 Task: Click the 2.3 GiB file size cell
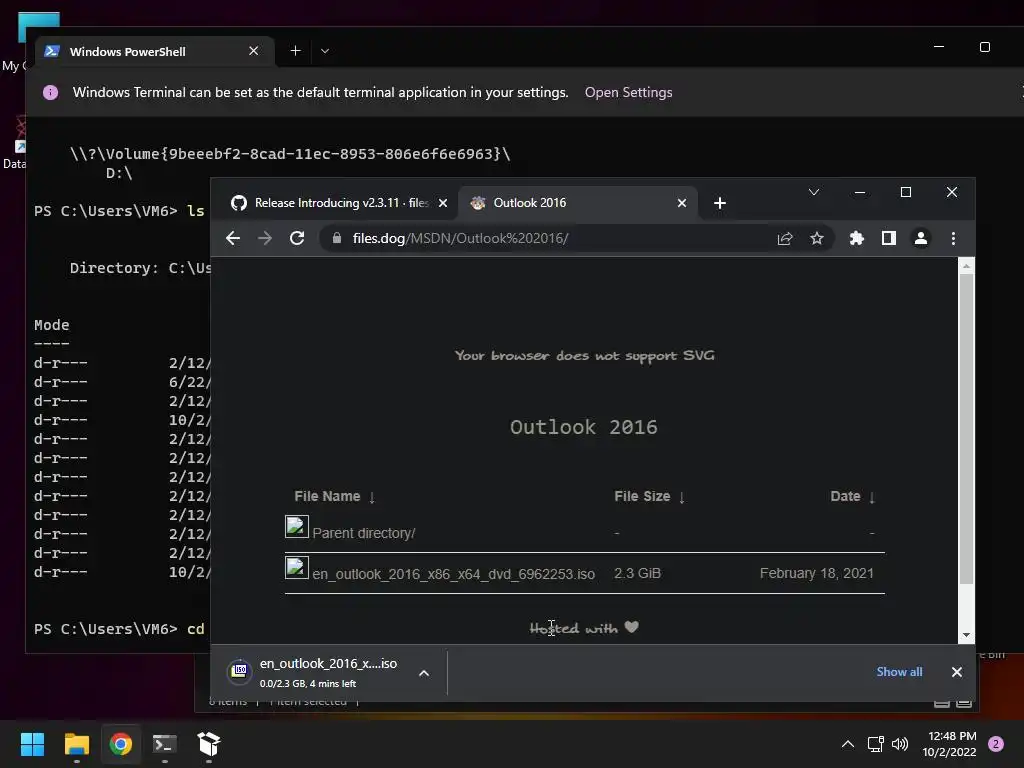[x=637, y=573]
